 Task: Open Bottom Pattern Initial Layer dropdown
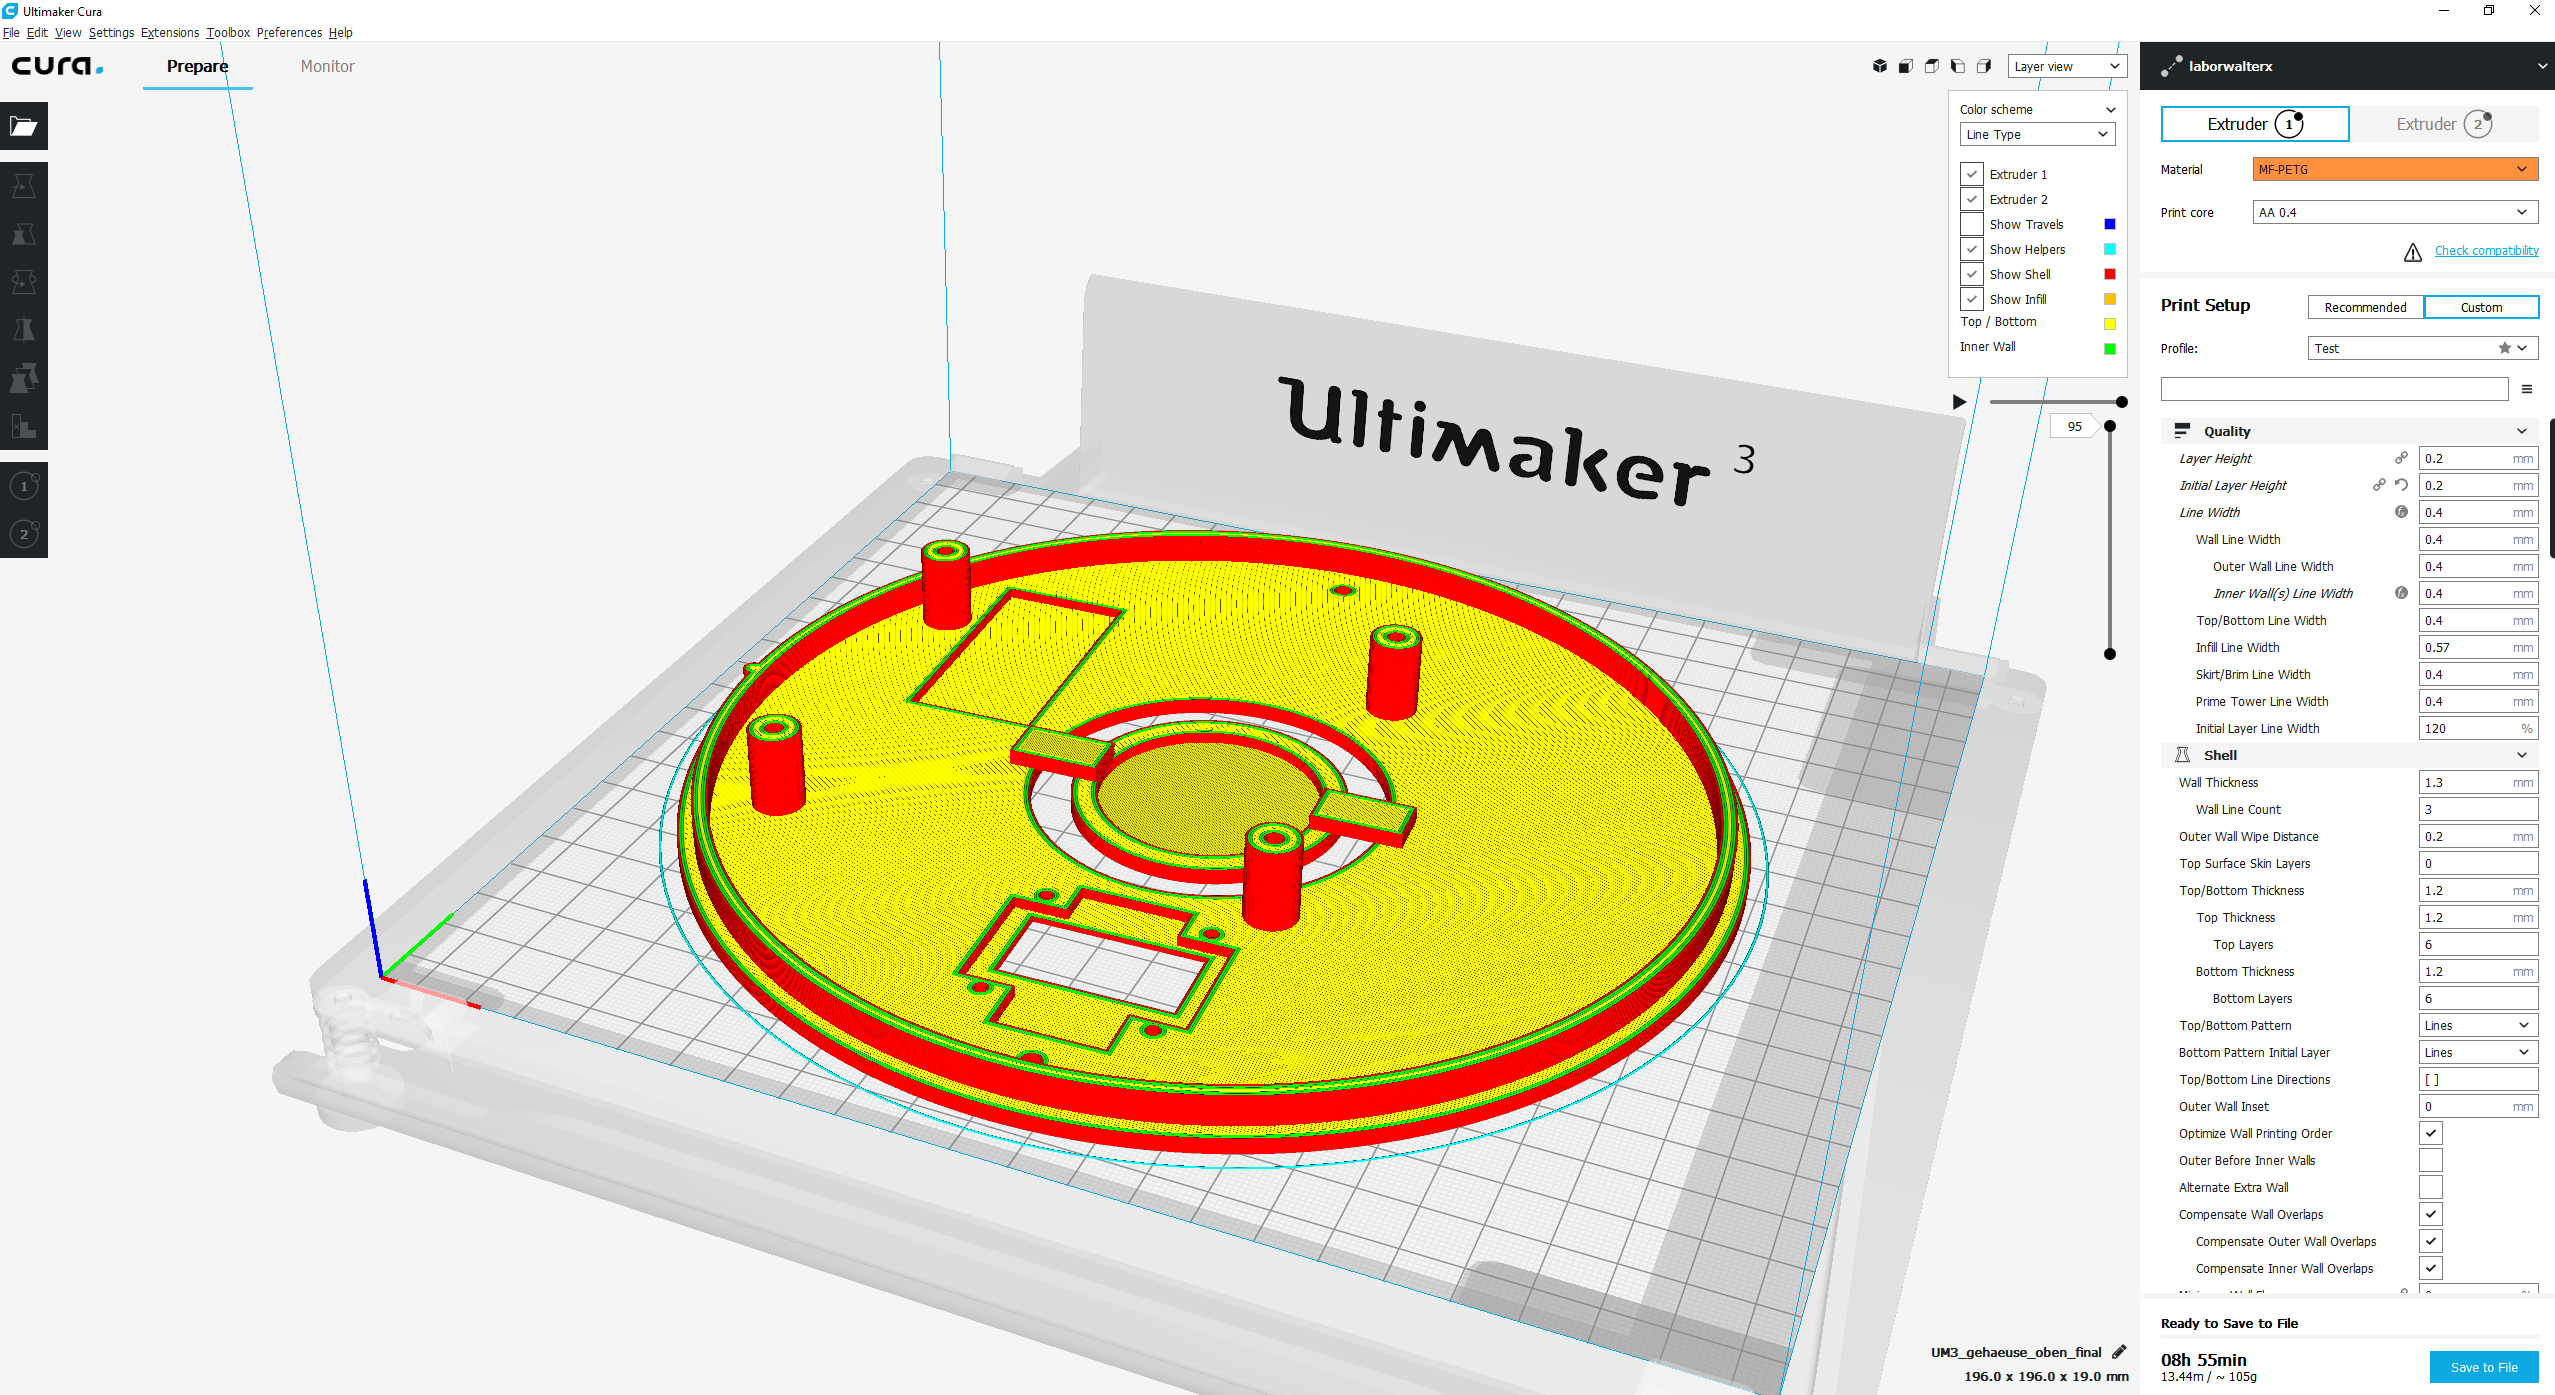(2478, 1052)
